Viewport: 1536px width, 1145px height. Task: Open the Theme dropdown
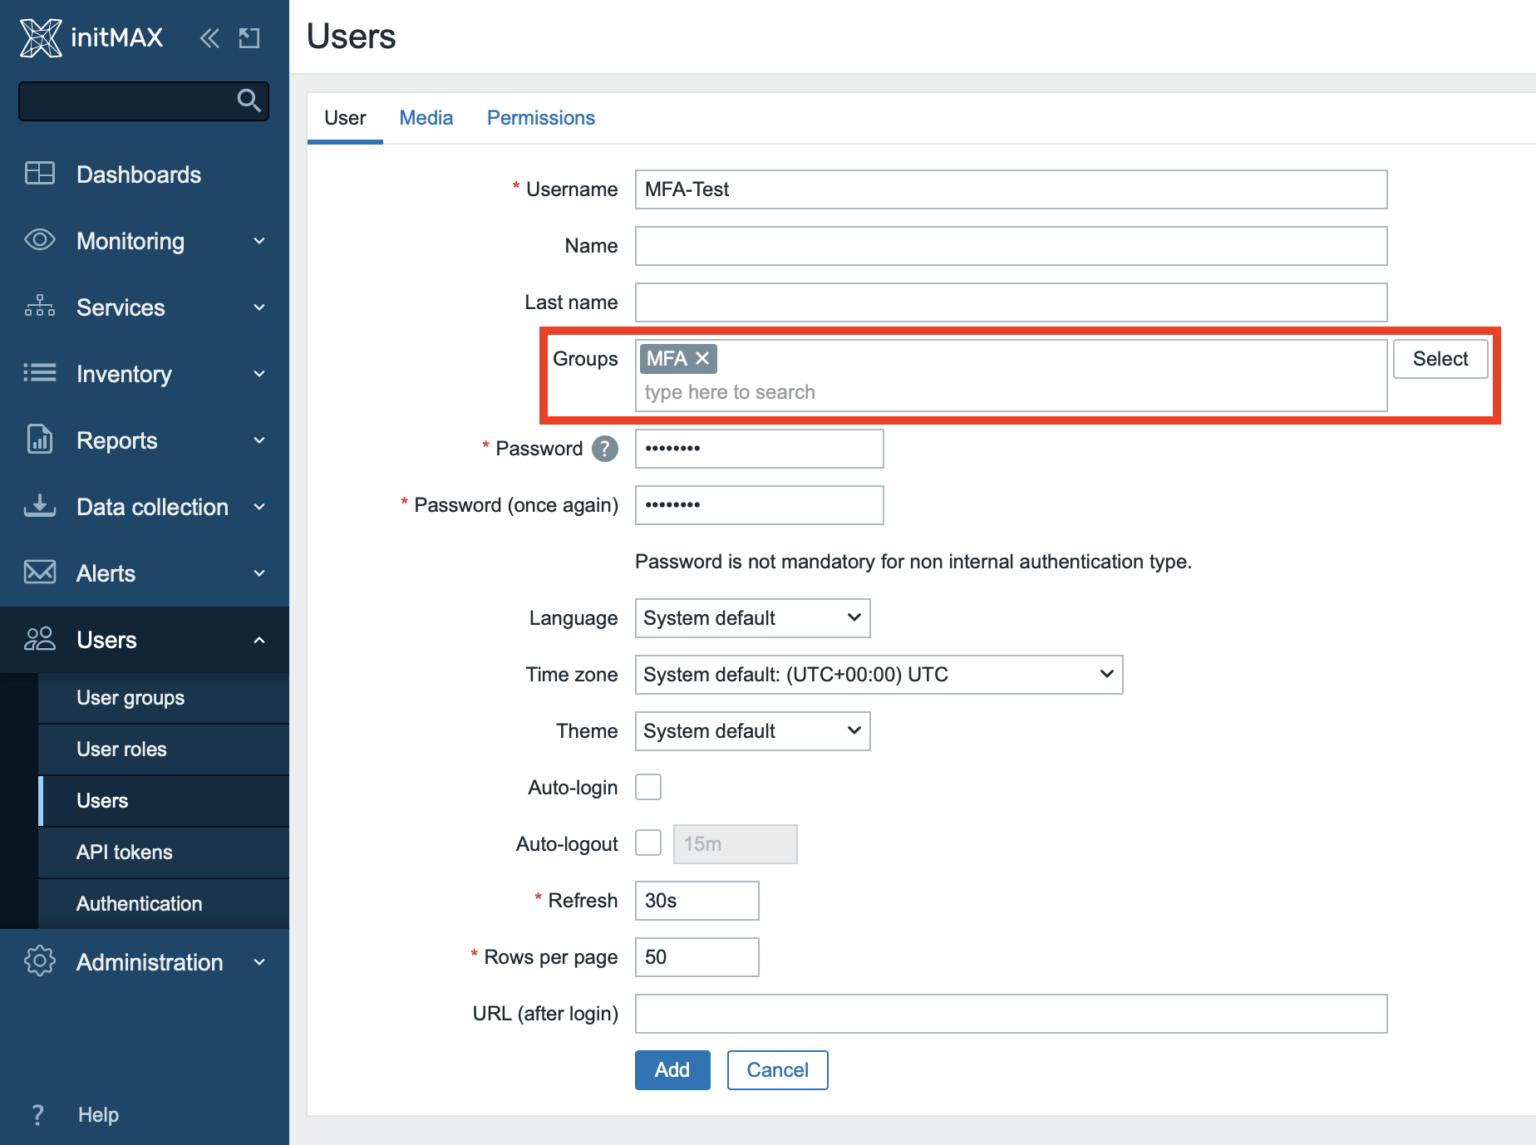coord(752,731)
